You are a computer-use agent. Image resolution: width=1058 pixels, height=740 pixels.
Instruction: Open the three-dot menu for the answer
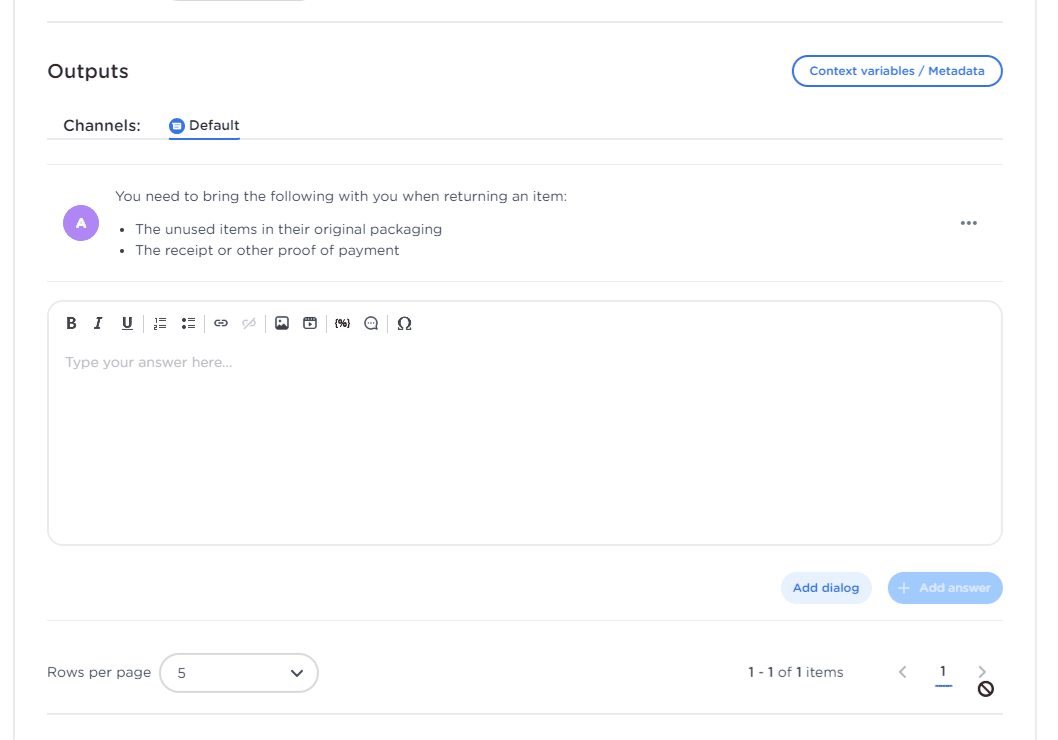[968, 223]
